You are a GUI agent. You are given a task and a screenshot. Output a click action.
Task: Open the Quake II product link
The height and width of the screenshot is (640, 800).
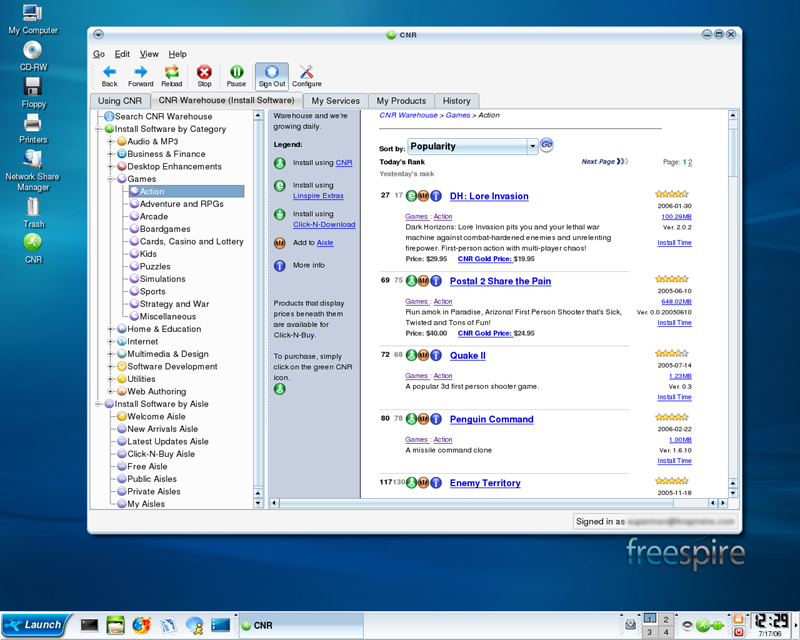[467, 355]
